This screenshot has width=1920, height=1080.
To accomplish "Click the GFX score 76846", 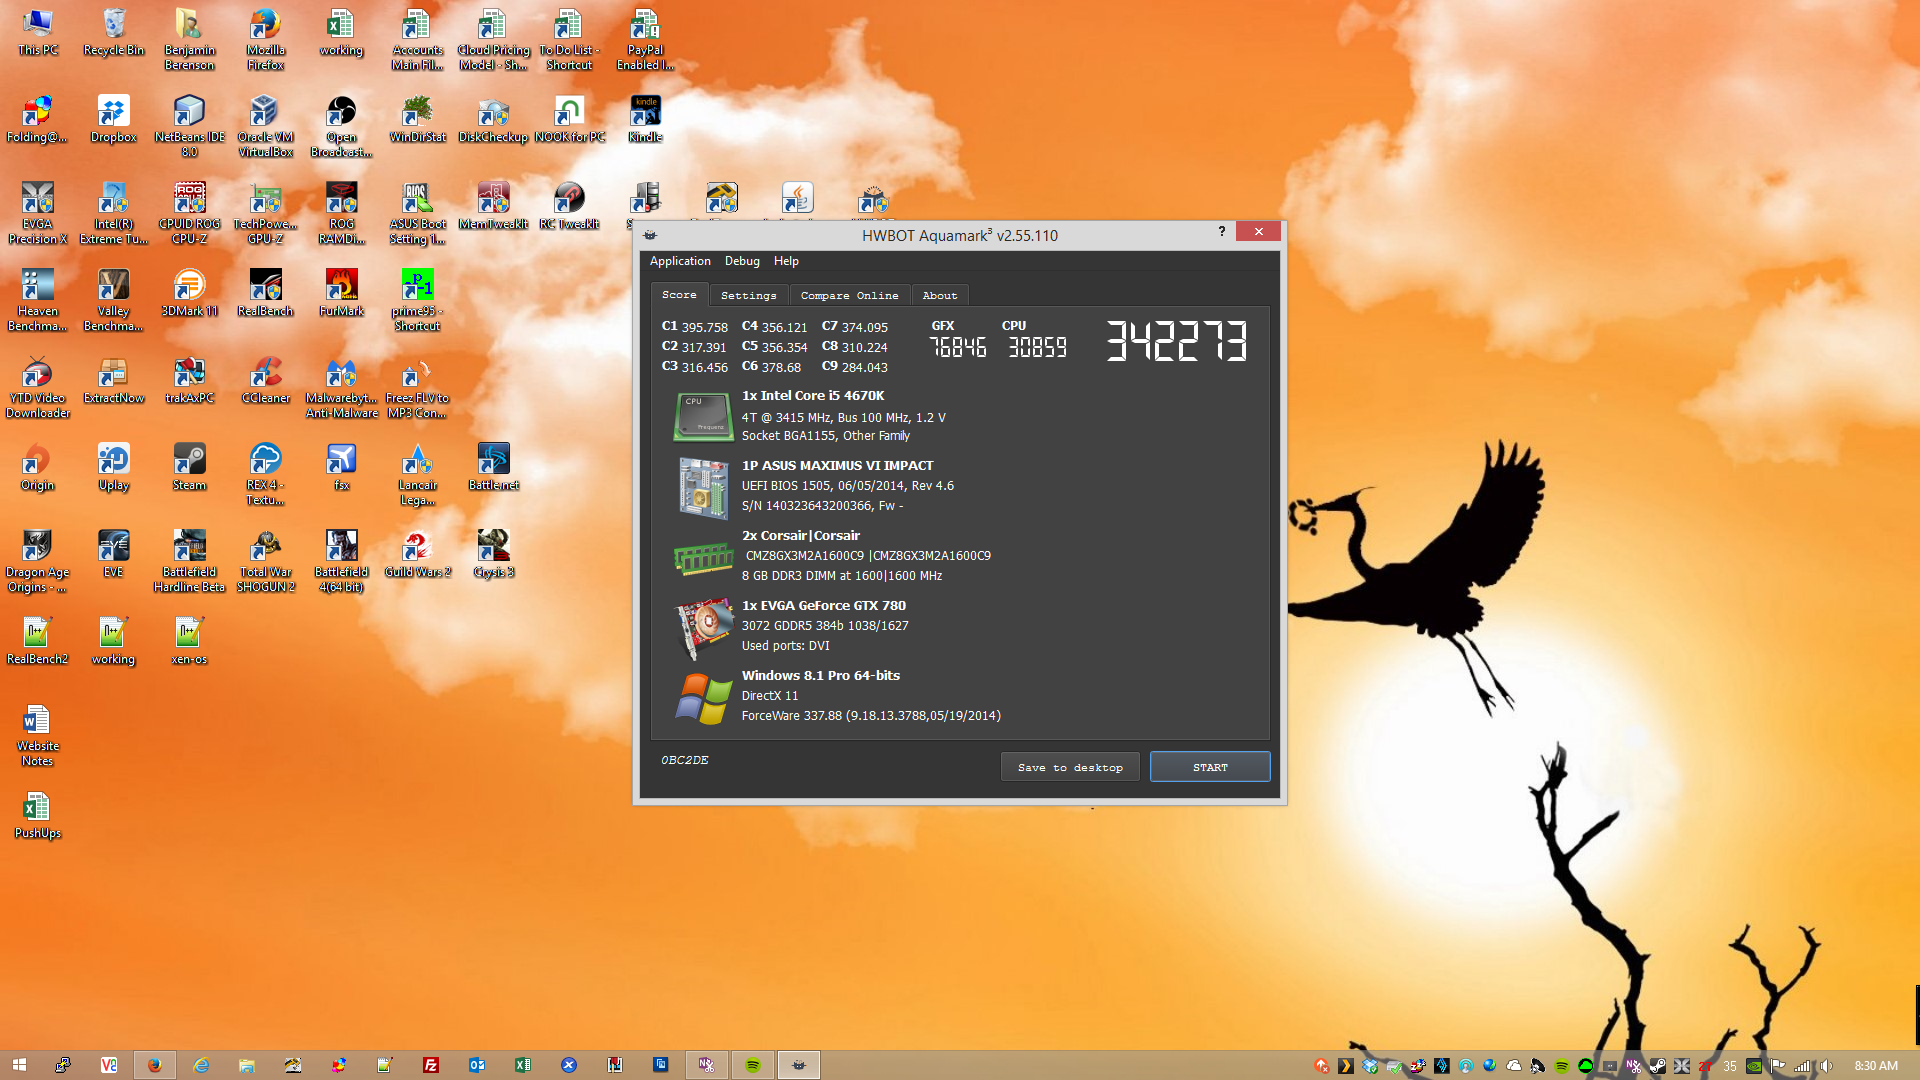I will 957,347.
